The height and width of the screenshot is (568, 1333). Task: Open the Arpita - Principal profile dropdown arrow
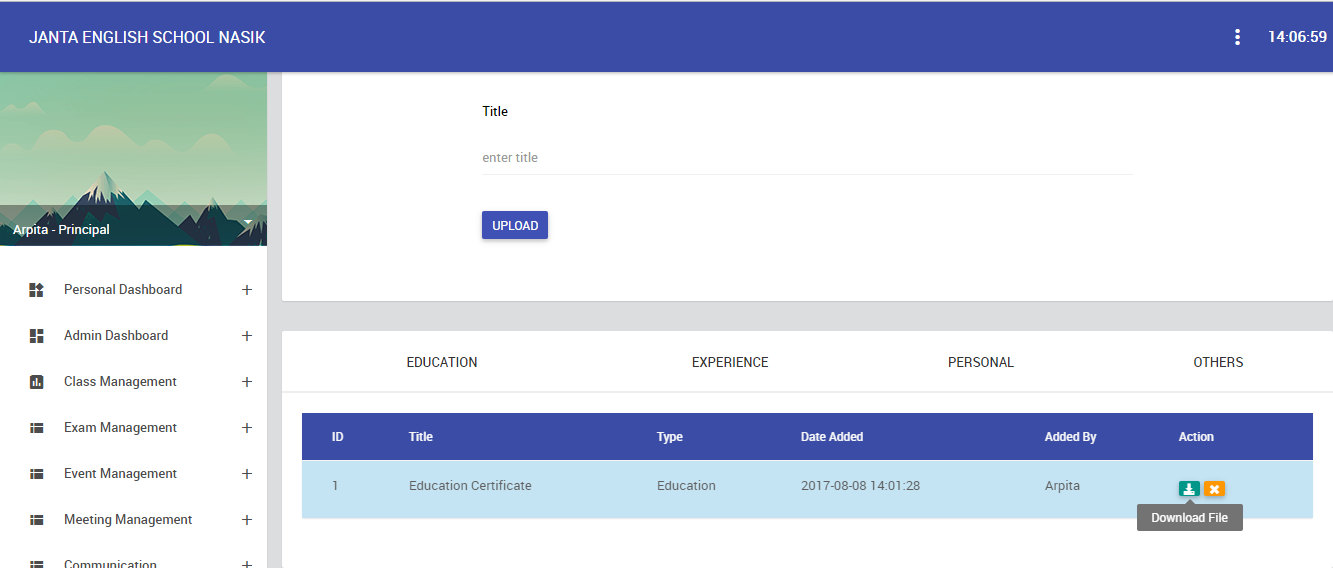tap(247, 221)
